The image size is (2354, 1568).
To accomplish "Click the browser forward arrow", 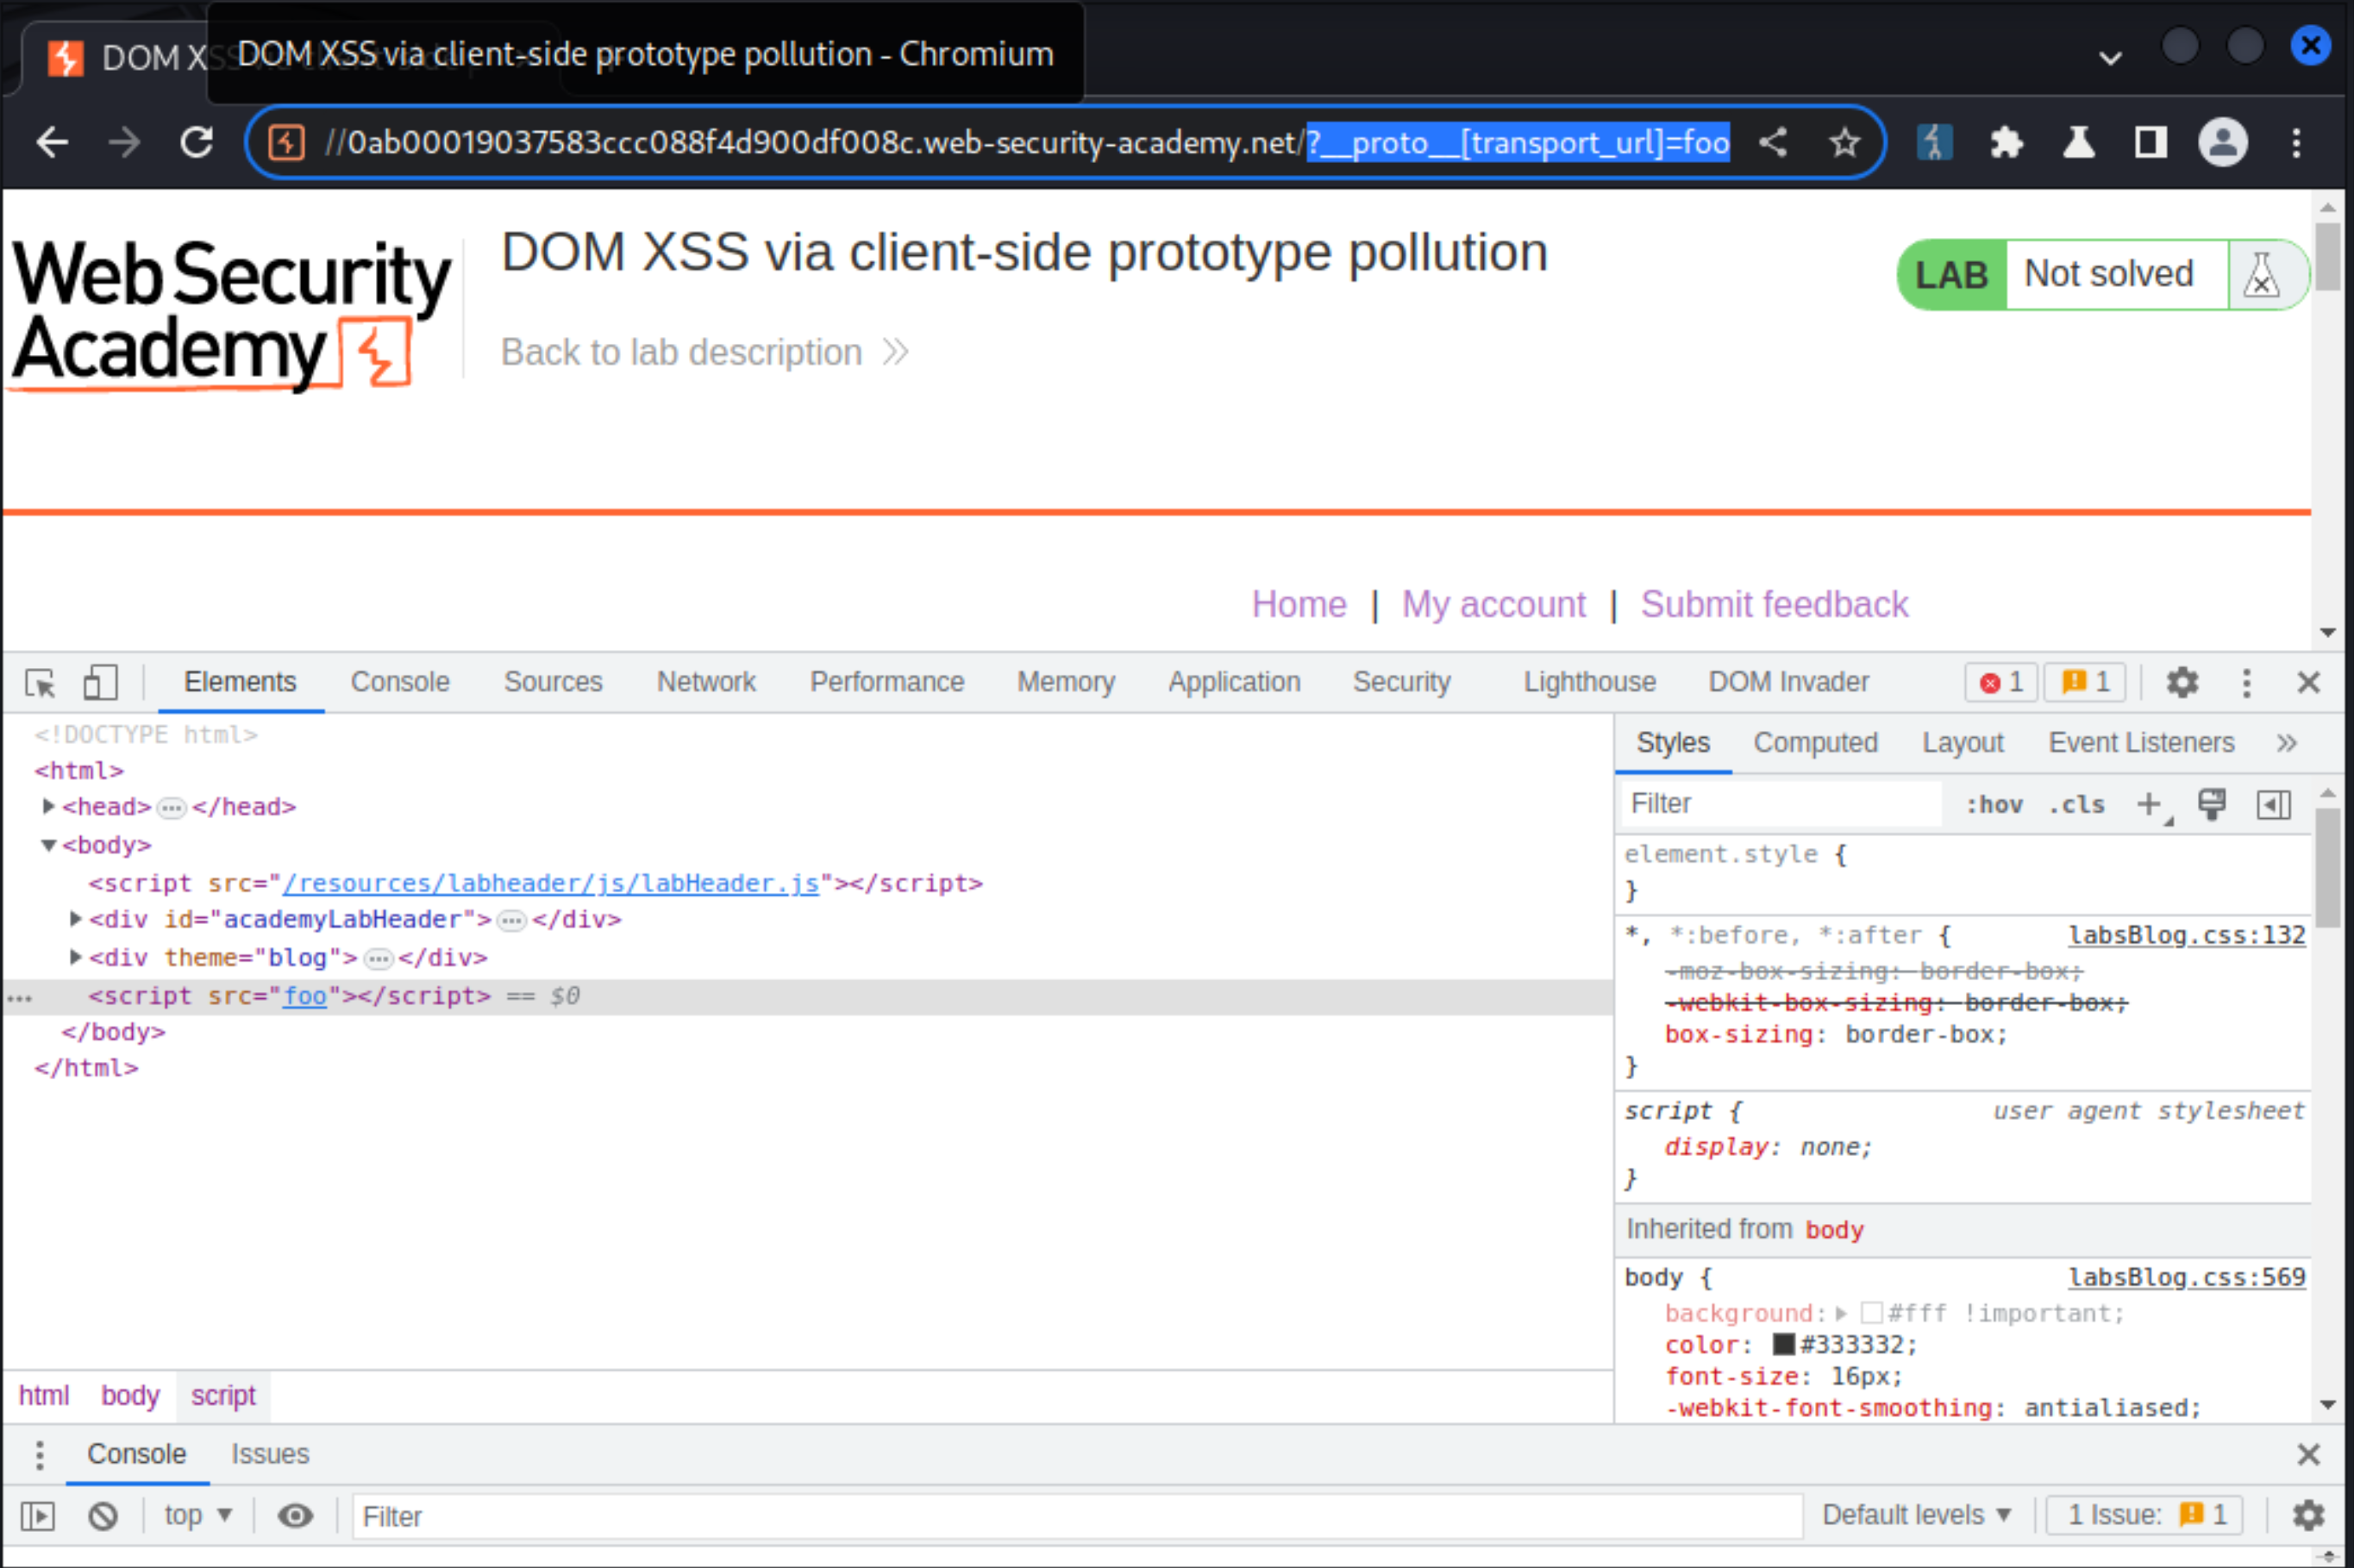I will pos(124,143).
